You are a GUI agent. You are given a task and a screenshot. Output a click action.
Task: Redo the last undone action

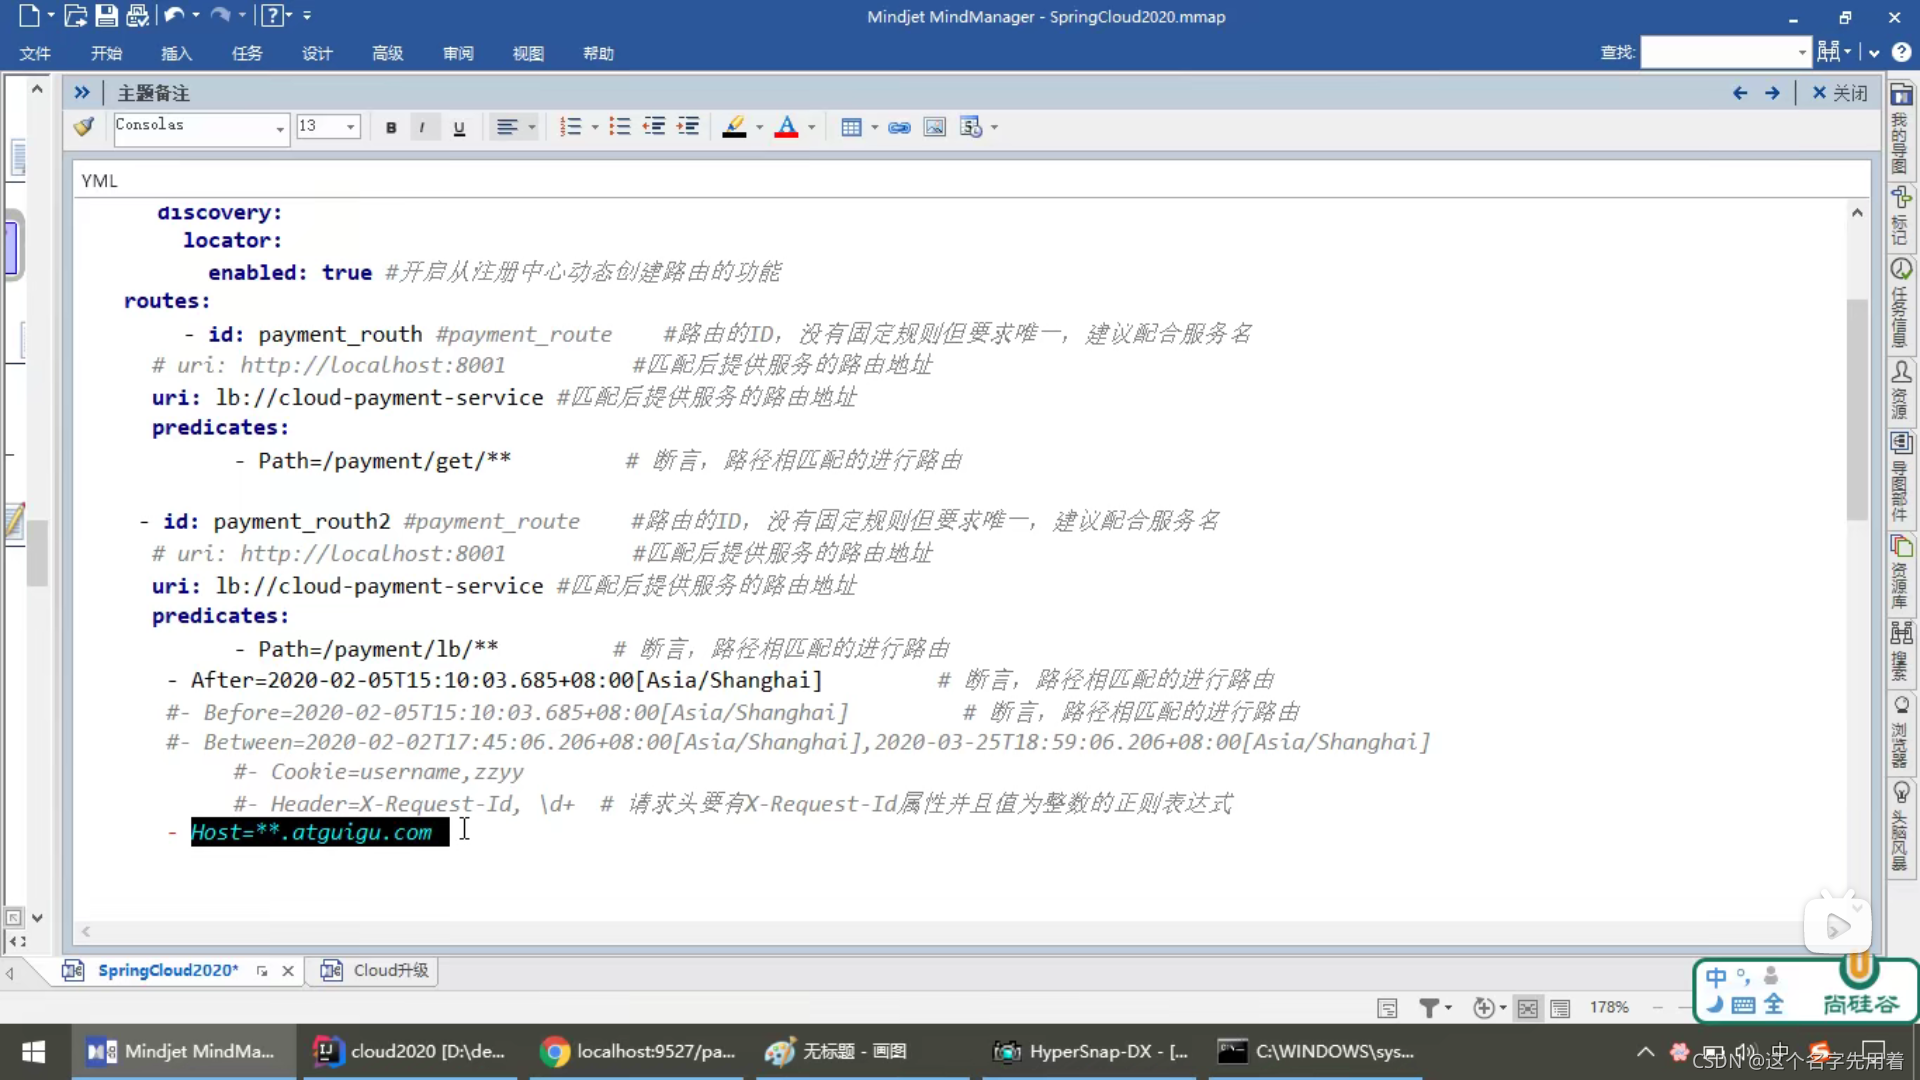click(x=220, y=16)
